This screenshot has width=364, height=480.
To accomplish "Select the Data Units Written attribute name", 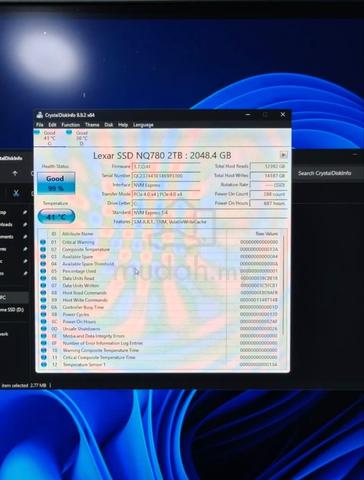I will [x=81, y=285].
